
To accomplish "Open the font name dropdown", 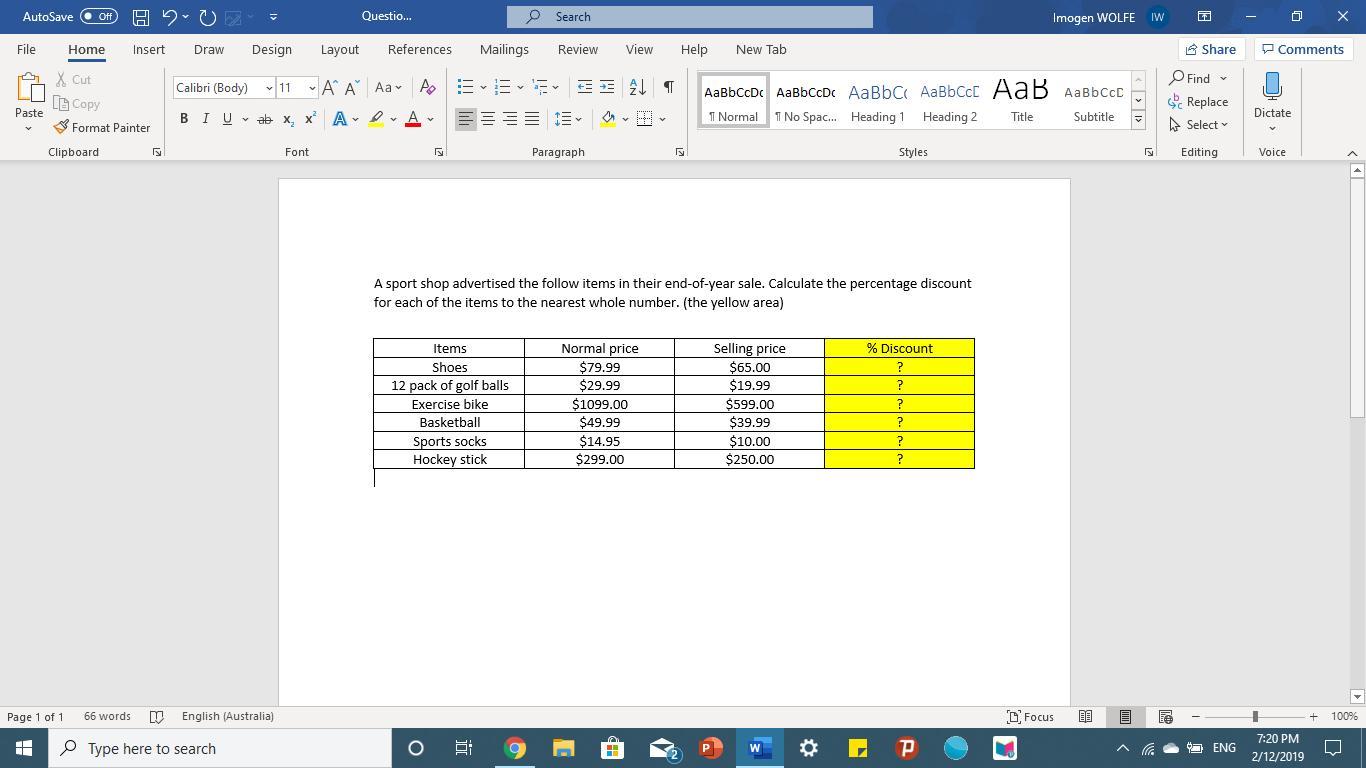I will 269,88.
